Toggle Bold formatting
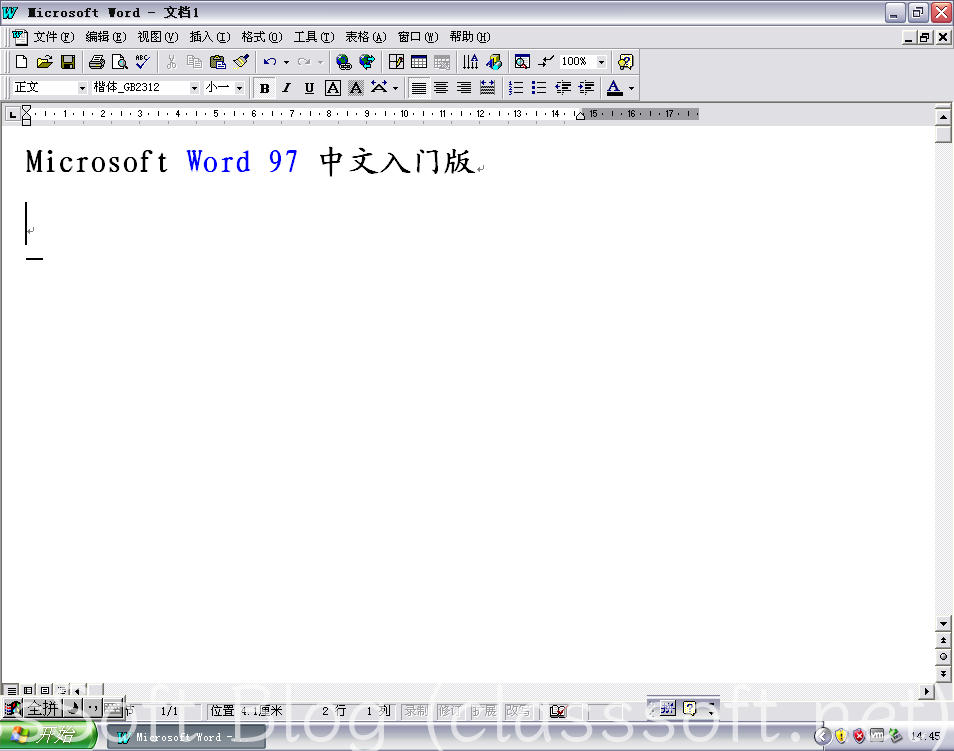This screenshot has width=954, height=751. (264, 88)
